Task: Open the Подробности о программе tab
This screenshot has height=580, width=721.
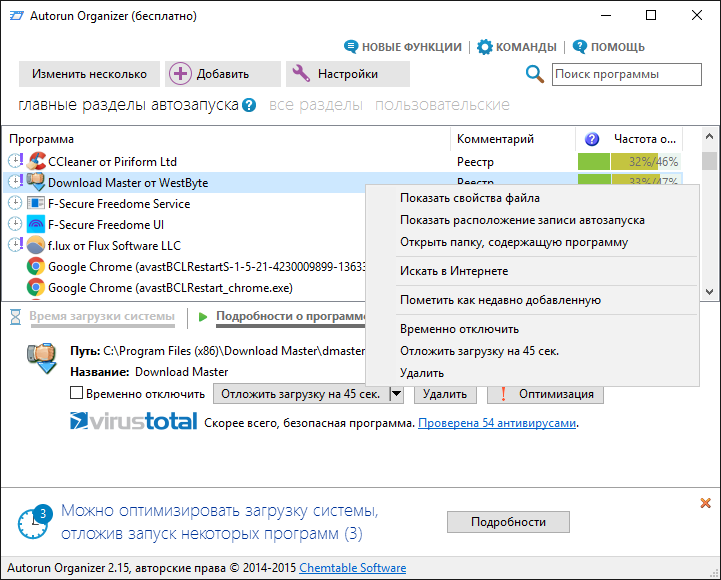Action: pos(291,316)
